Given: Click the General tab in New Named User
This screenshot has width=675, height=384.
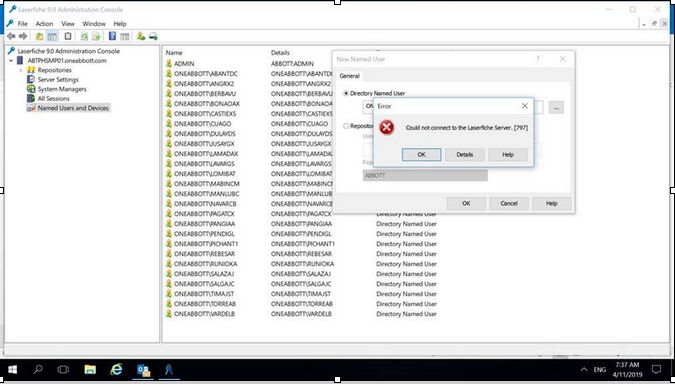Looking at the screenshot, I should (349, 76).
